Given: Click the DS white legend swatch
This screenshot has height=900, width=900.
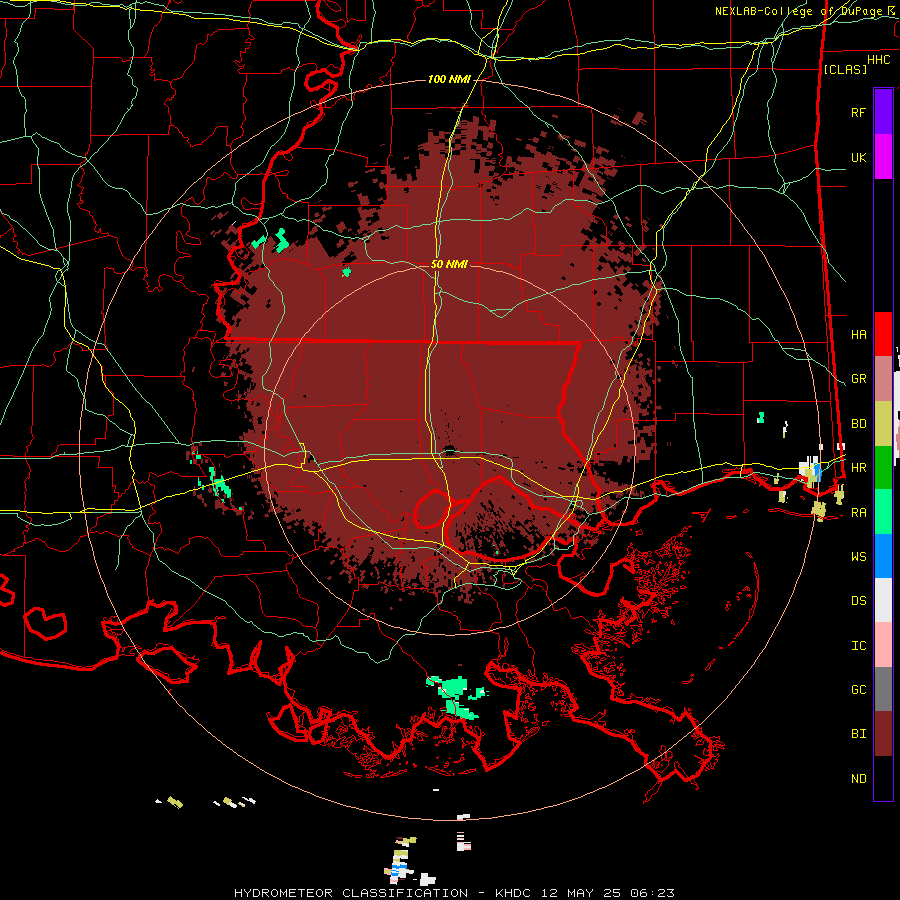Looking at the screenshot, I should point(883,600).
